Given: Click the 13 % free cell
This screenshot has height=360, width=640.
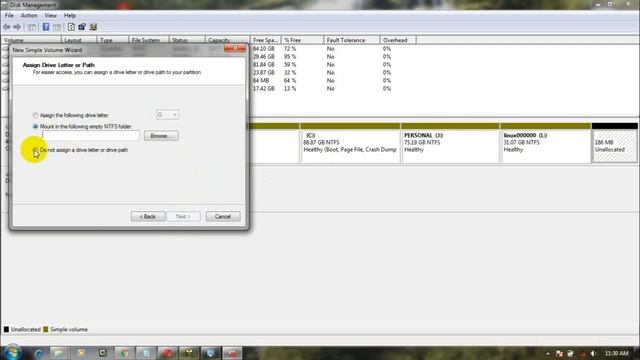Looking at the screenshot, I should tap(290, 89).
